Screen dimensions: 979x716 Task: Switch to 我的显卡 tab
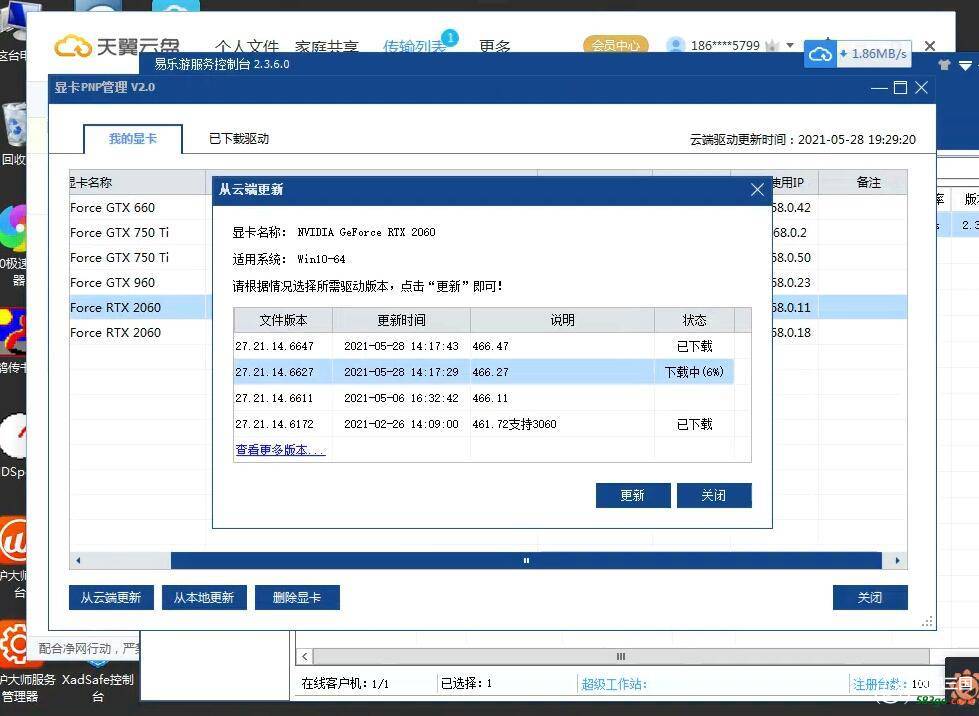133,139
